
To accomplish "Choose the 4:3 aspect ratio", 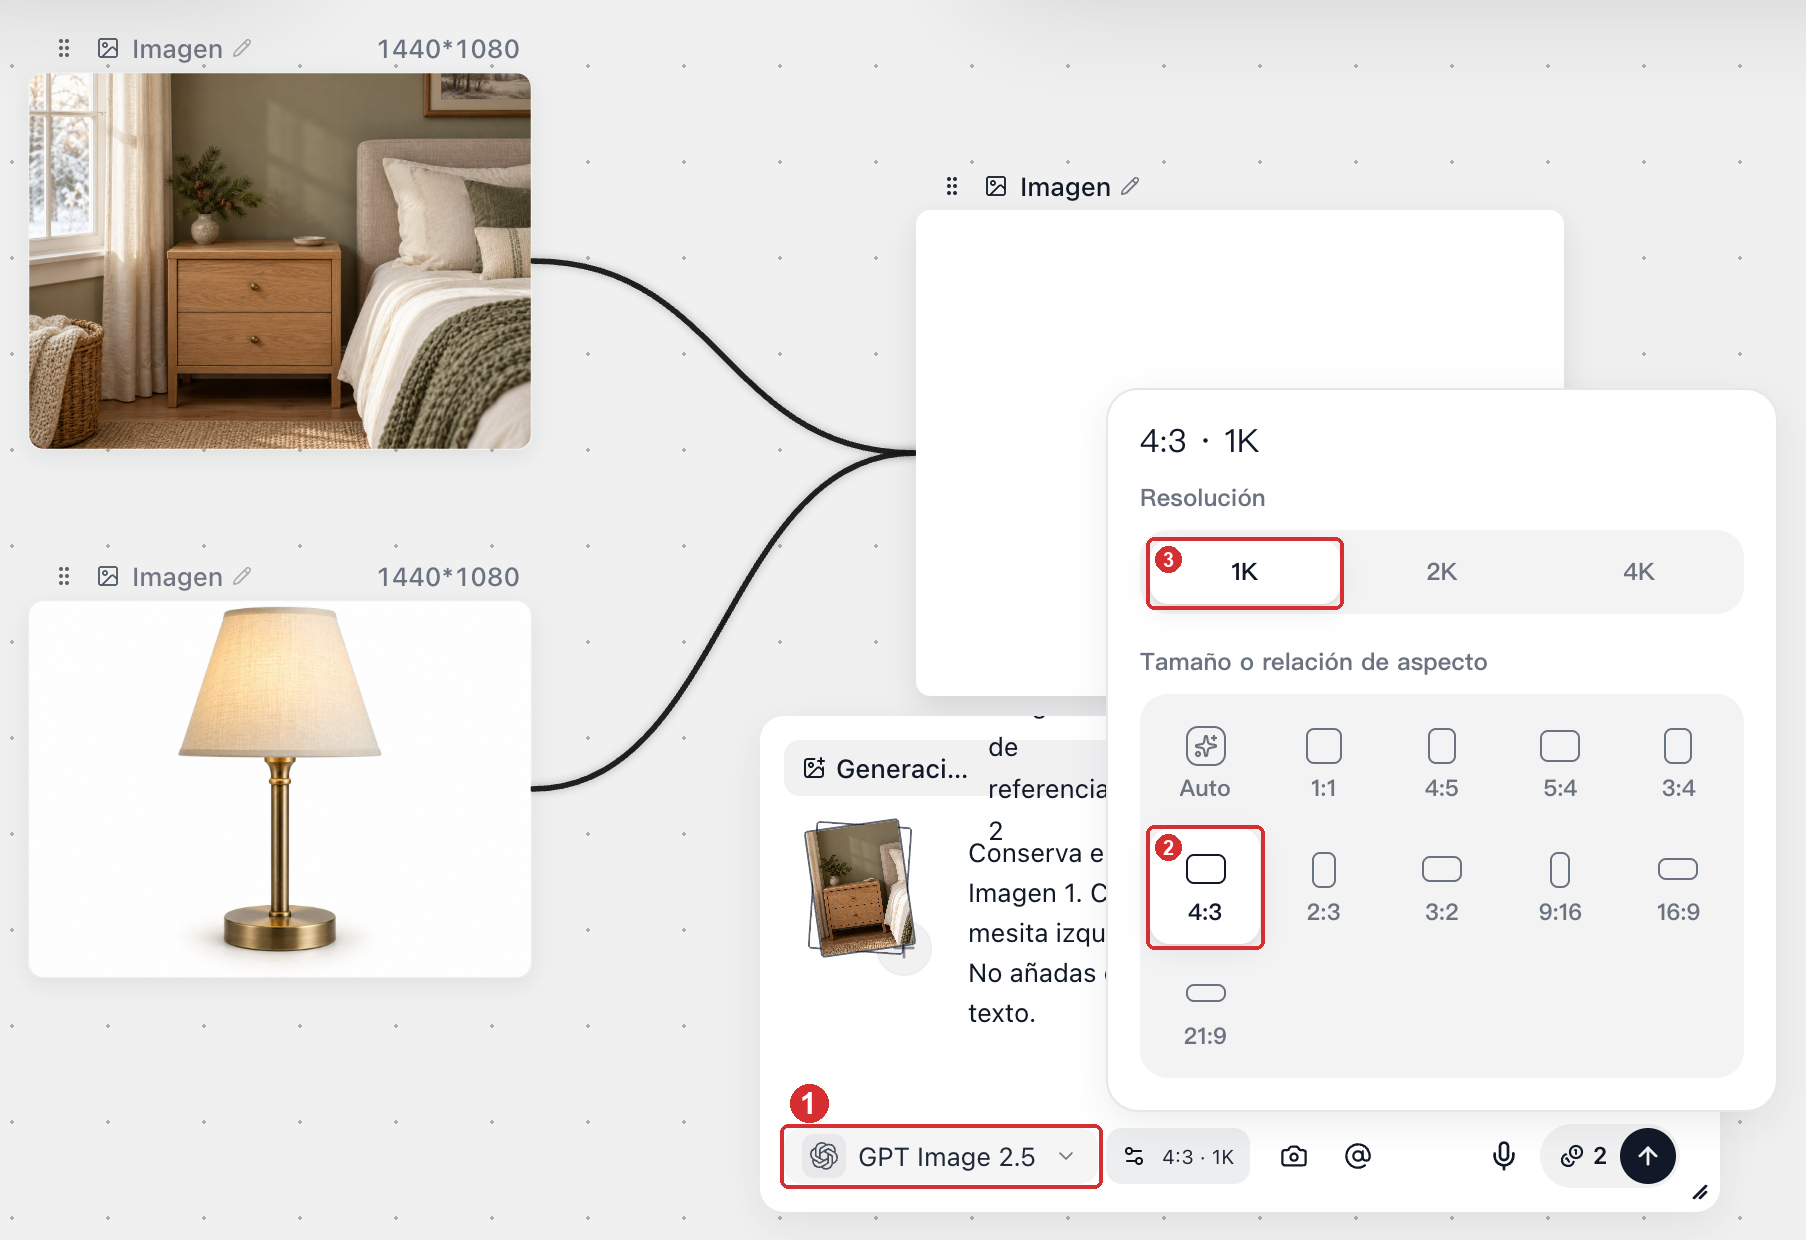I will click(1205, 888).
